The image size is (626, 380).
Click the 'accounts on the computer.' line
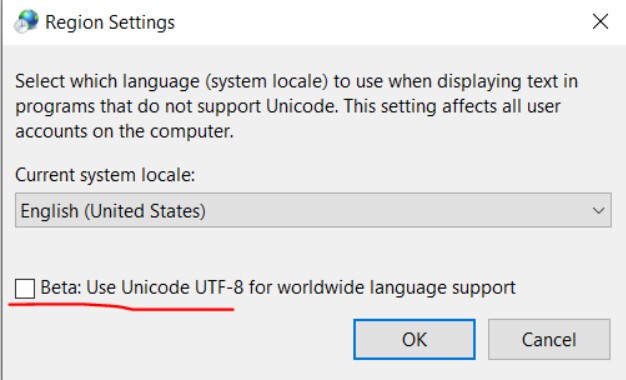(124, 131)
